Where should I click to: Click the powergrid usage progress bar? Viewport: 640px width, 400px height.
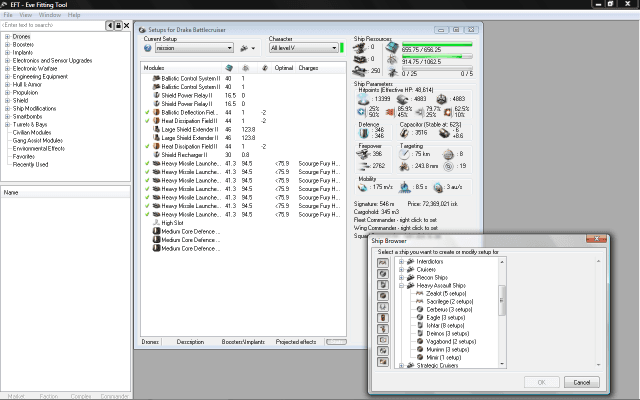pyautogui.click(x=437, y=56)
